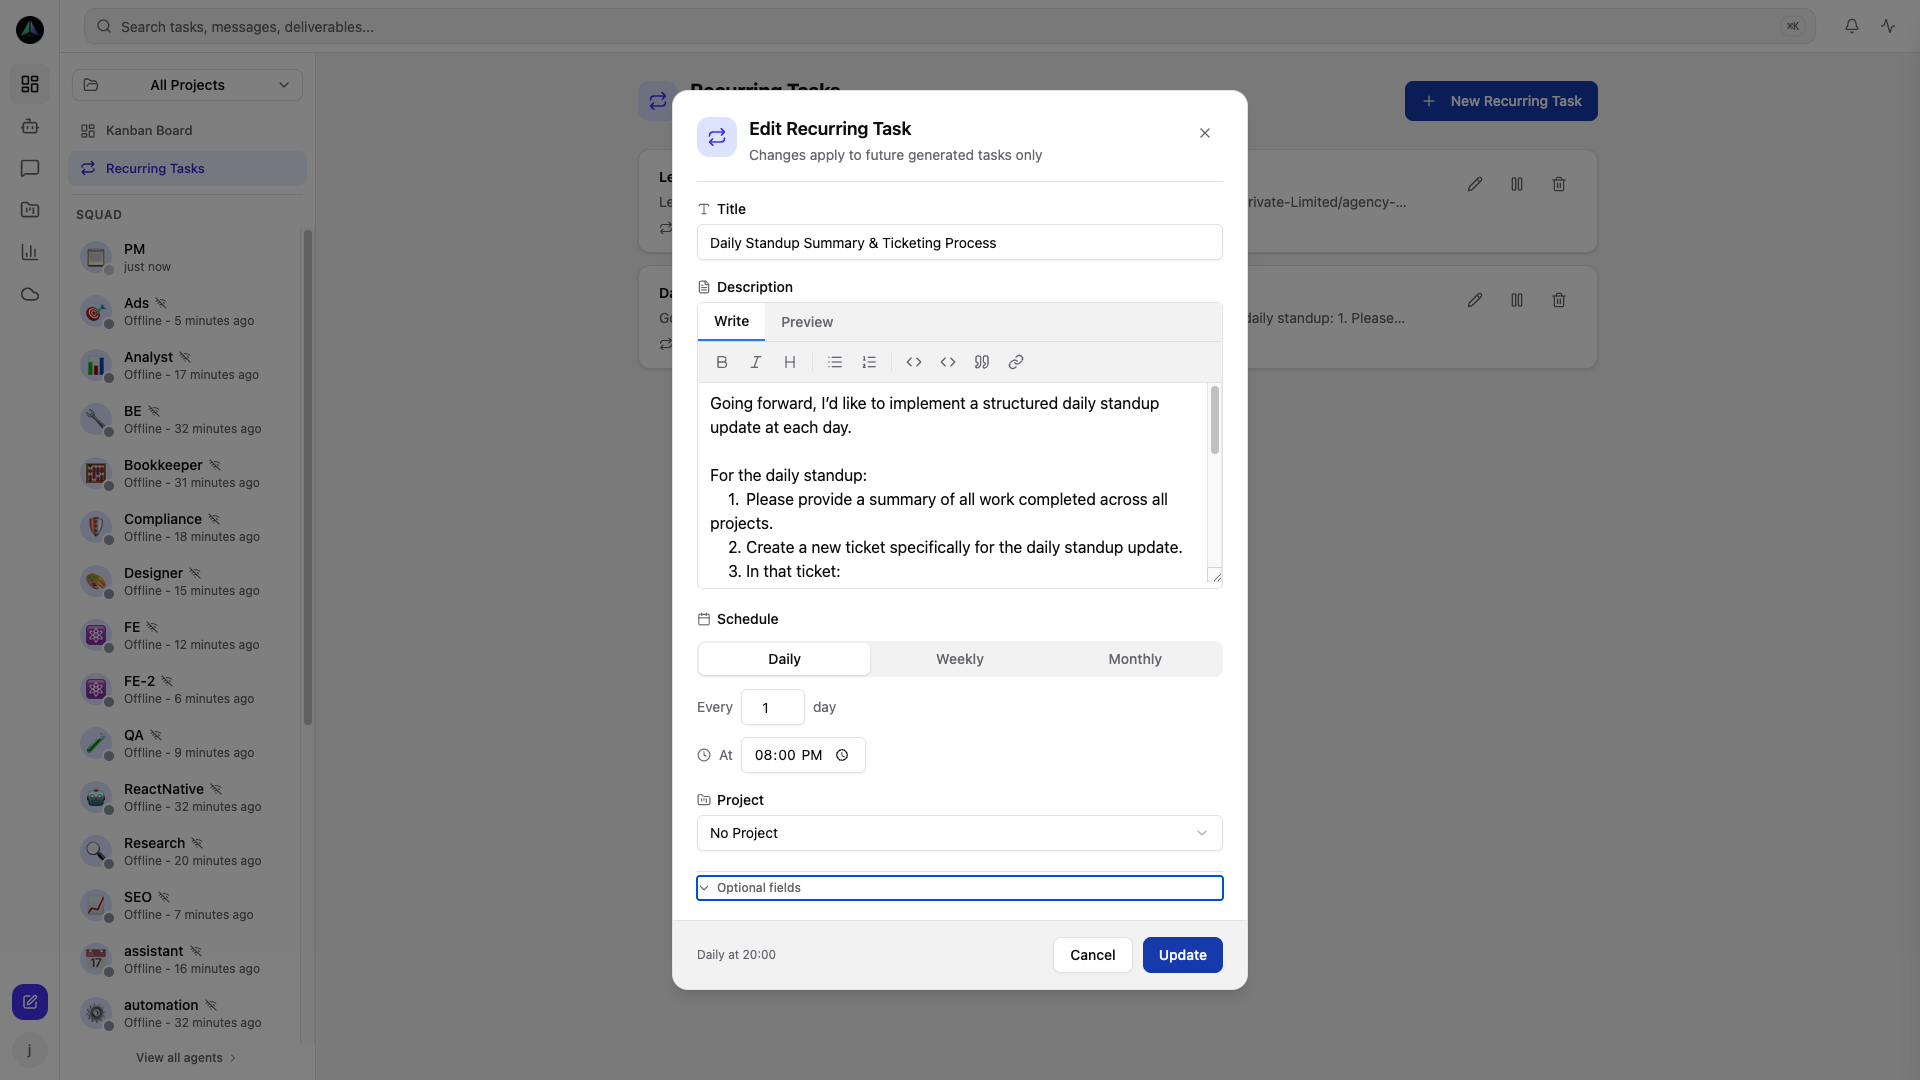Image resolution: width=1920 pixels, height=1080 pixels.
Task: Switch schedule to Monthly
Action: 1134,659
